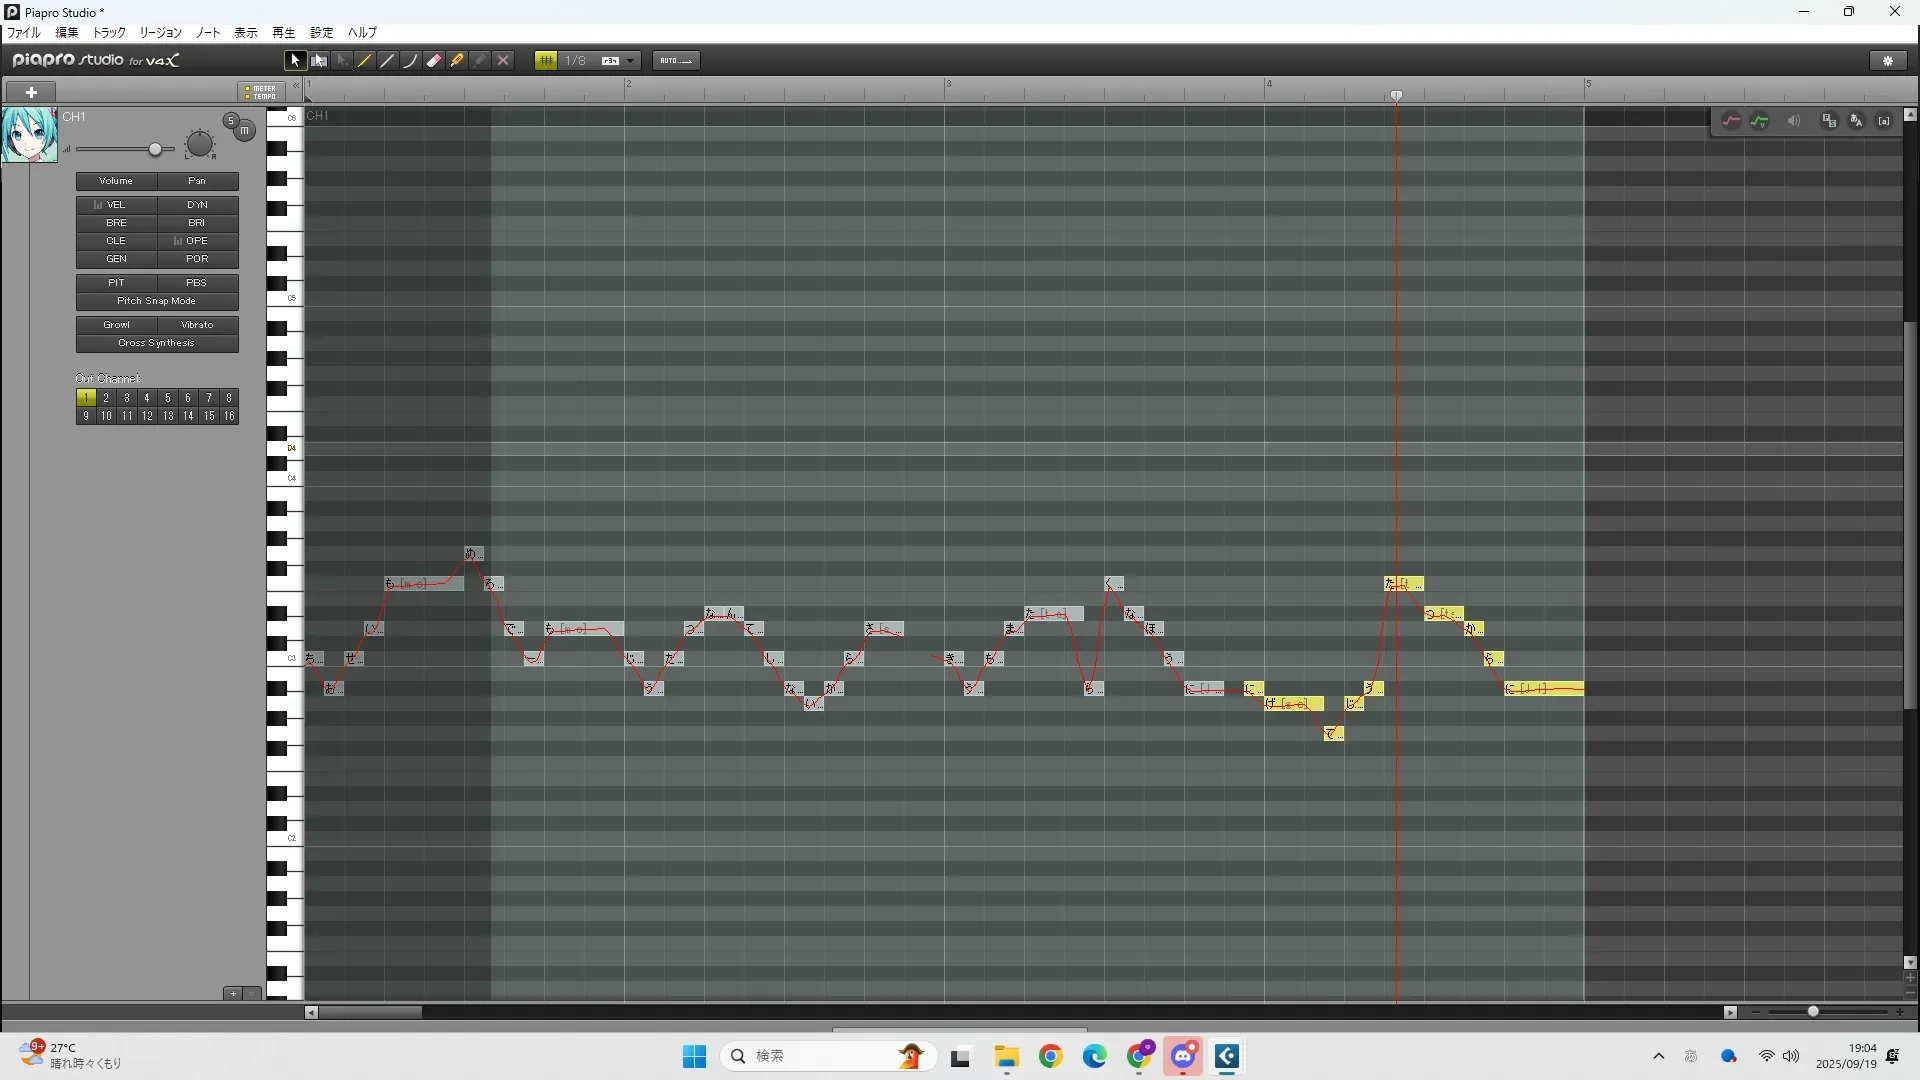Select the eraser tool
Image resolution: width=1920 pixels, height=1080 pixels.
click(434, 61)
